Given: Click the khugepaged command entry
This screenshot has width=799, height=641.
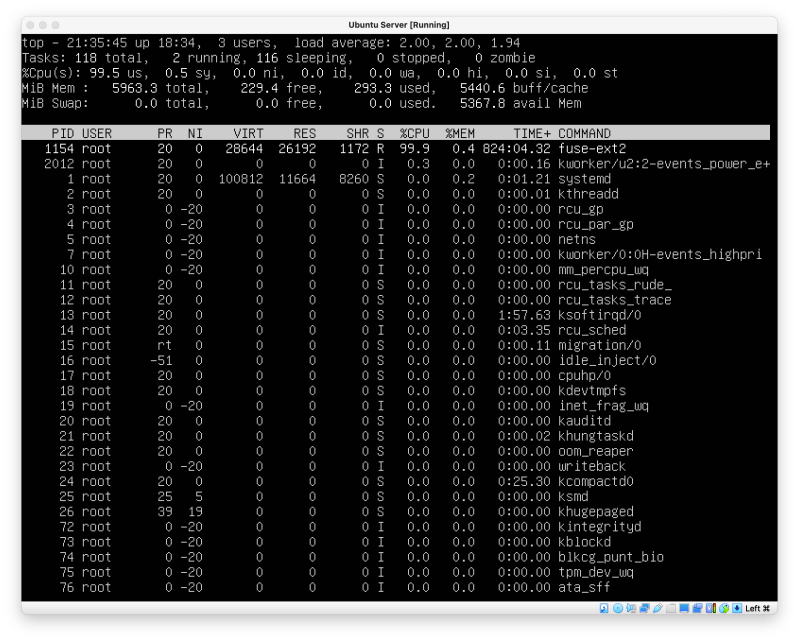Looking at the screenshot, I should [596, 512].
